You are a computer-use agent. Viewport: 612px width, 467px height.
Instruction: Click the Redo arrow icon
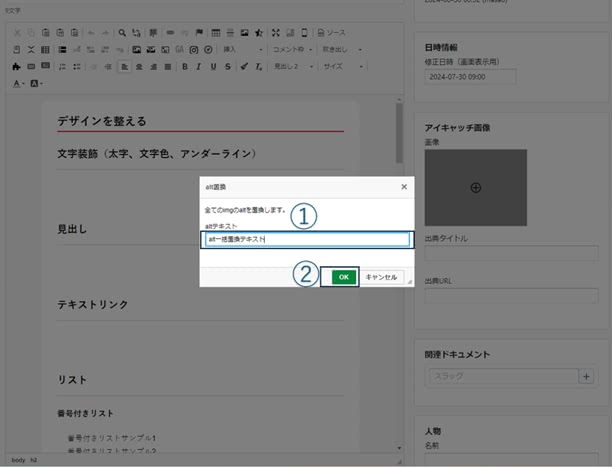coord(105,33)
